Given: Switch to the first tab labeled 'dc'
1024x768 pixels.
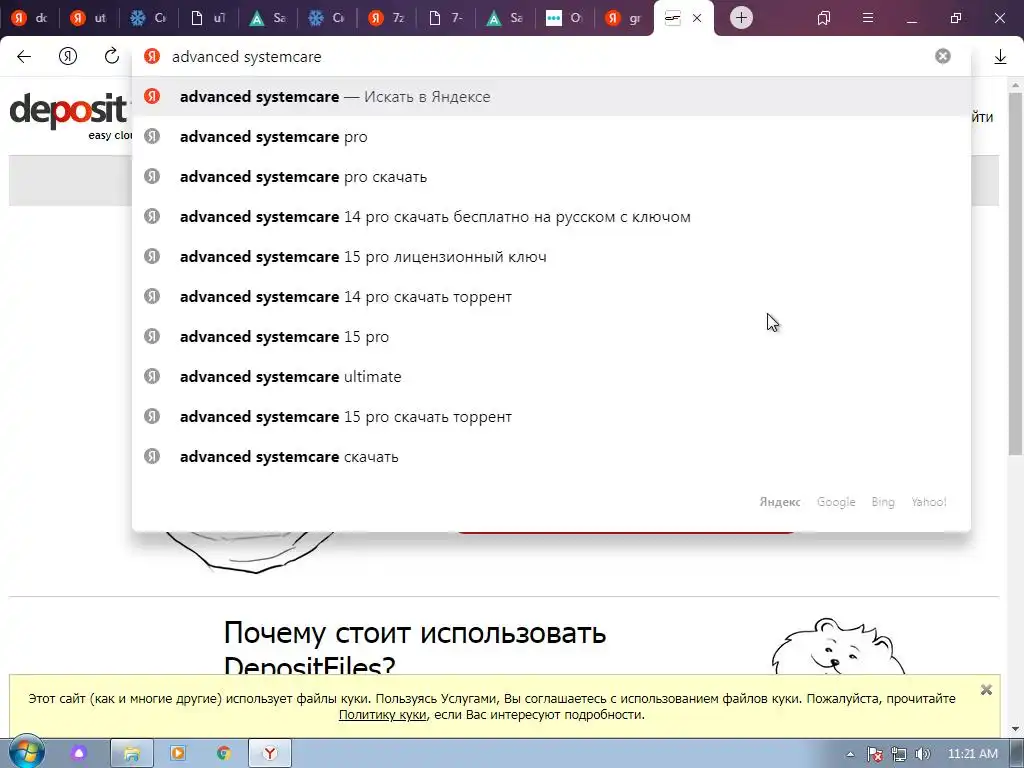Looking at the screenshot, I should pos(30,18).
